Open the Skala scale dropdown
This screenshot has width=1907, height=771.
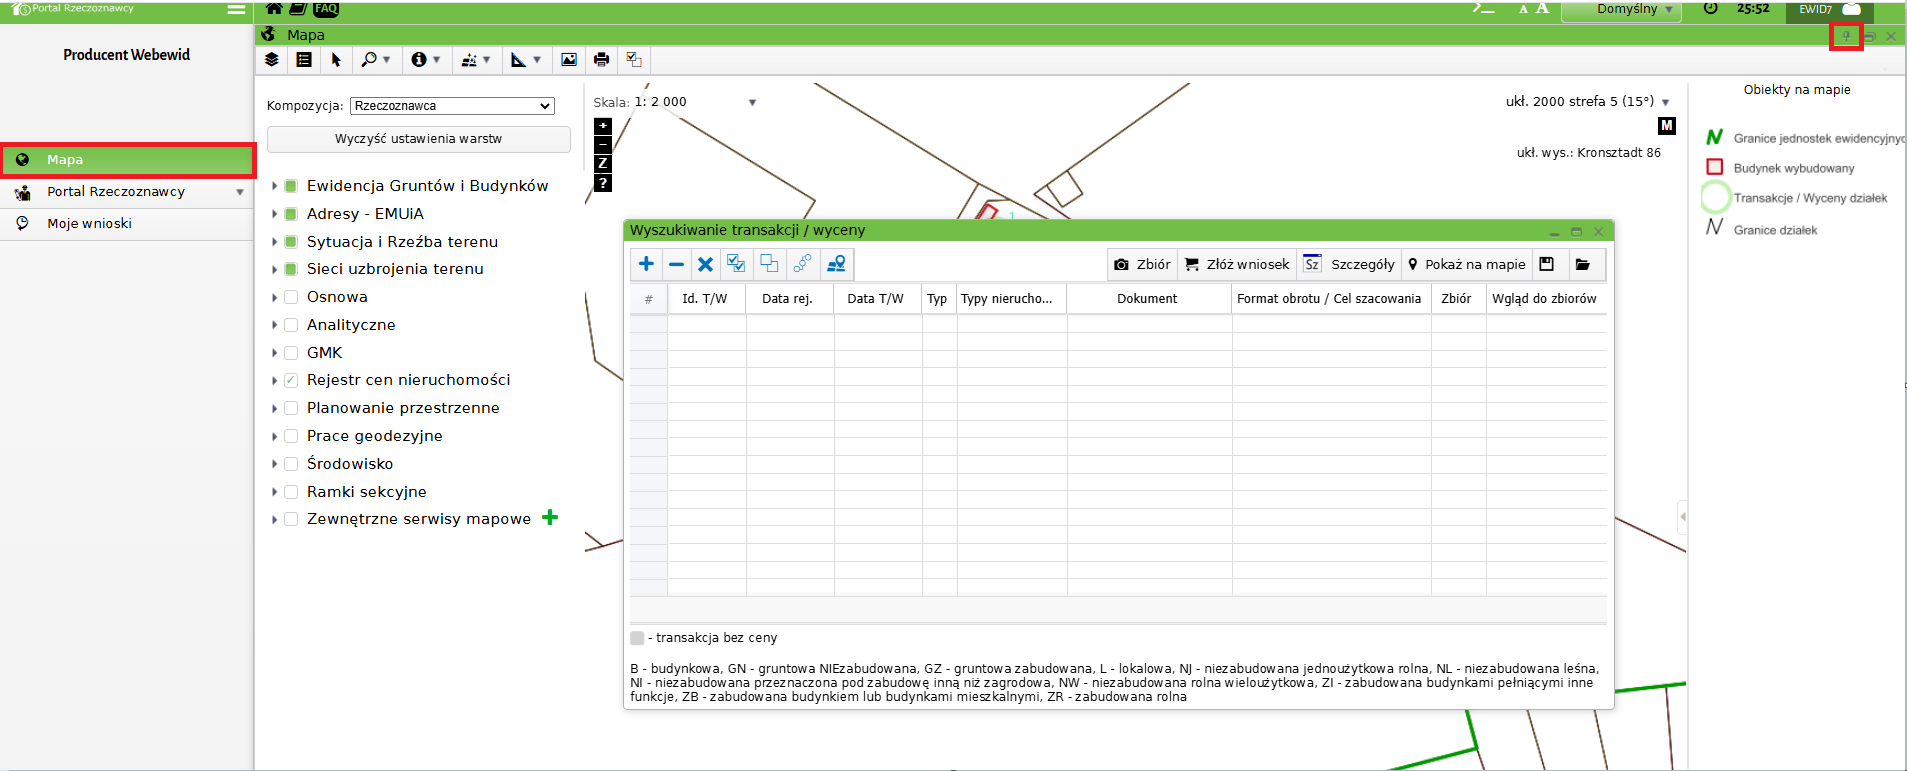coord(752,102)
